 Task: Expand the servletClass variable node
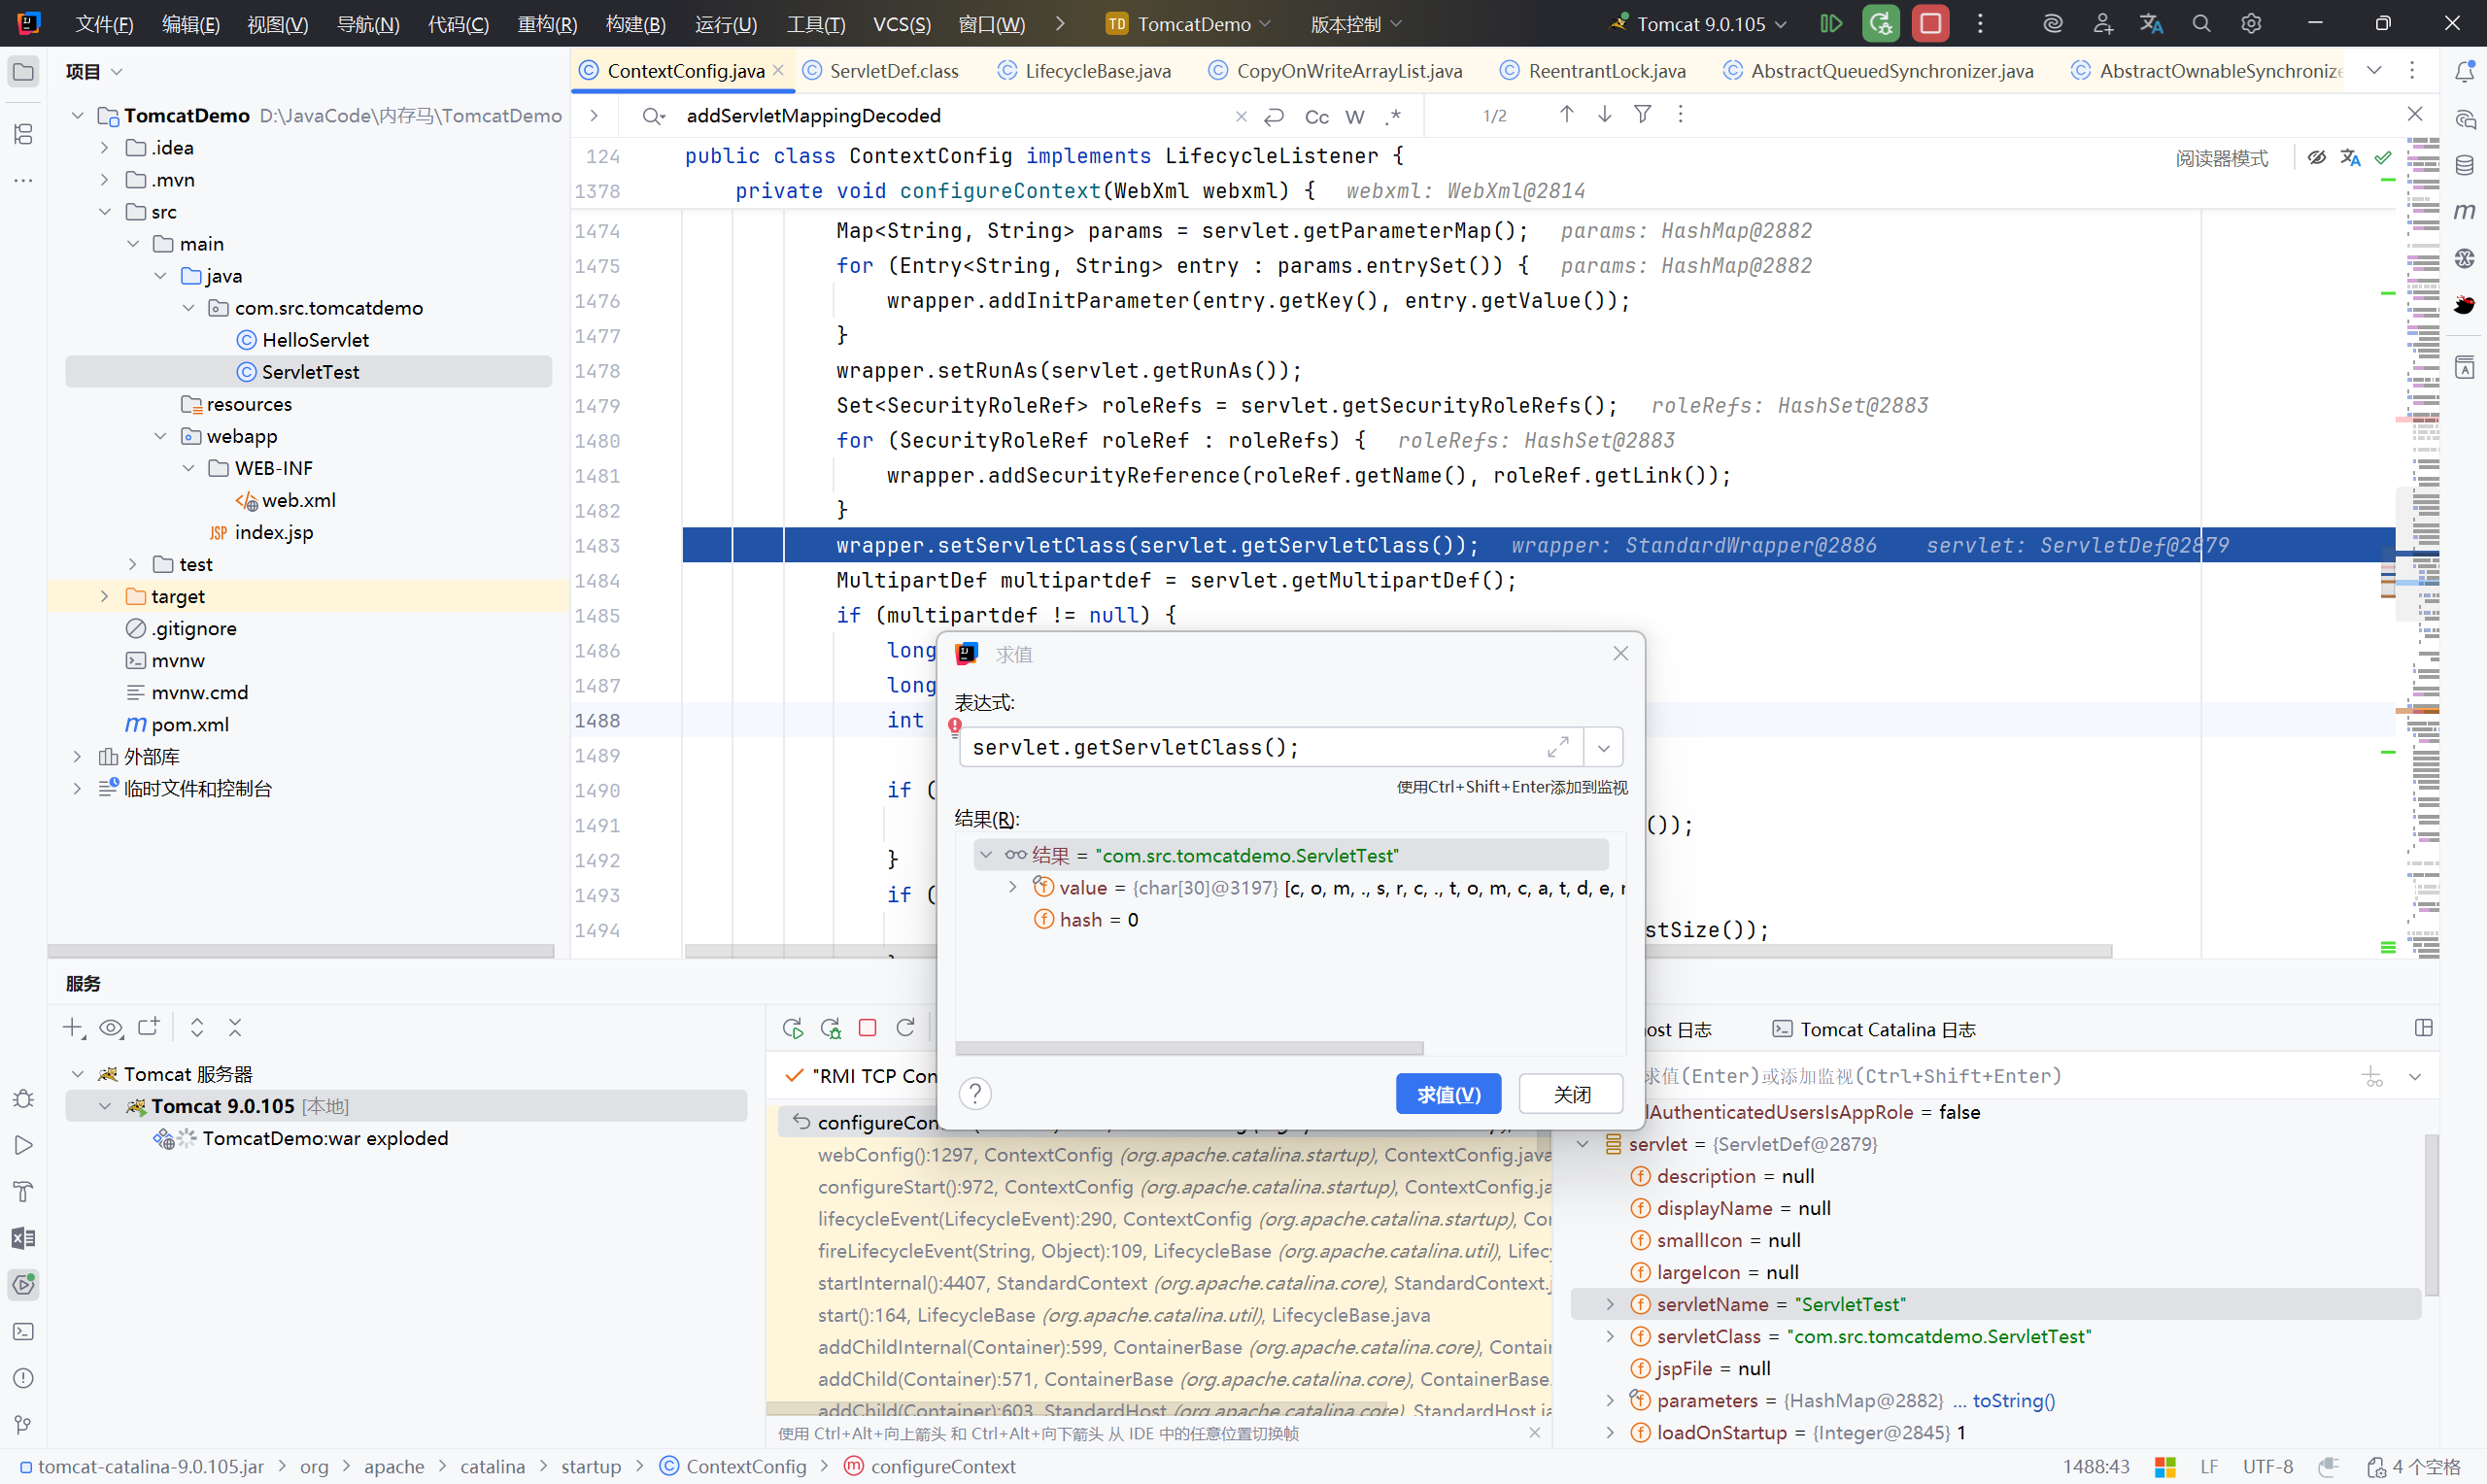(1609, 1336)
